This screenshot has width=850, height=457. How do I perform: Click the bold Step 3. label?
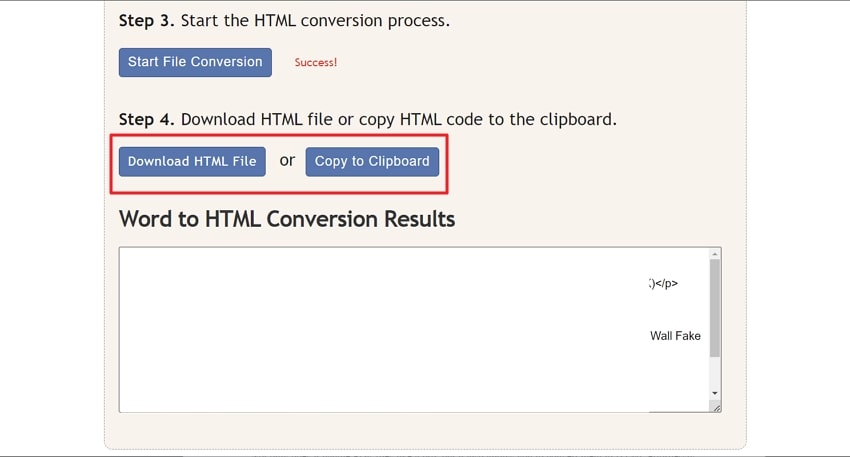pyautogui.click(x=147, y=20)
